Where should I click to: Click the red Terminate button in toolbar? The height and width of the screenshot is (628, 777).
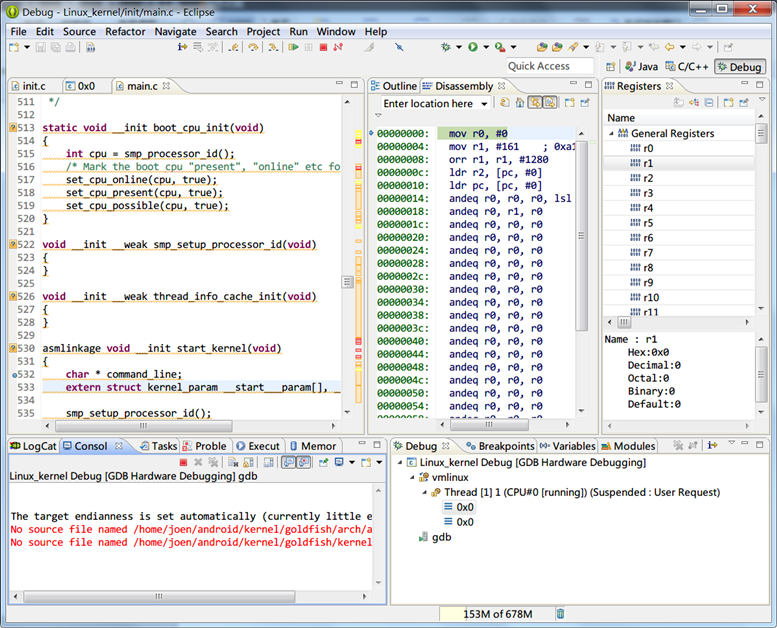(323, 47)
